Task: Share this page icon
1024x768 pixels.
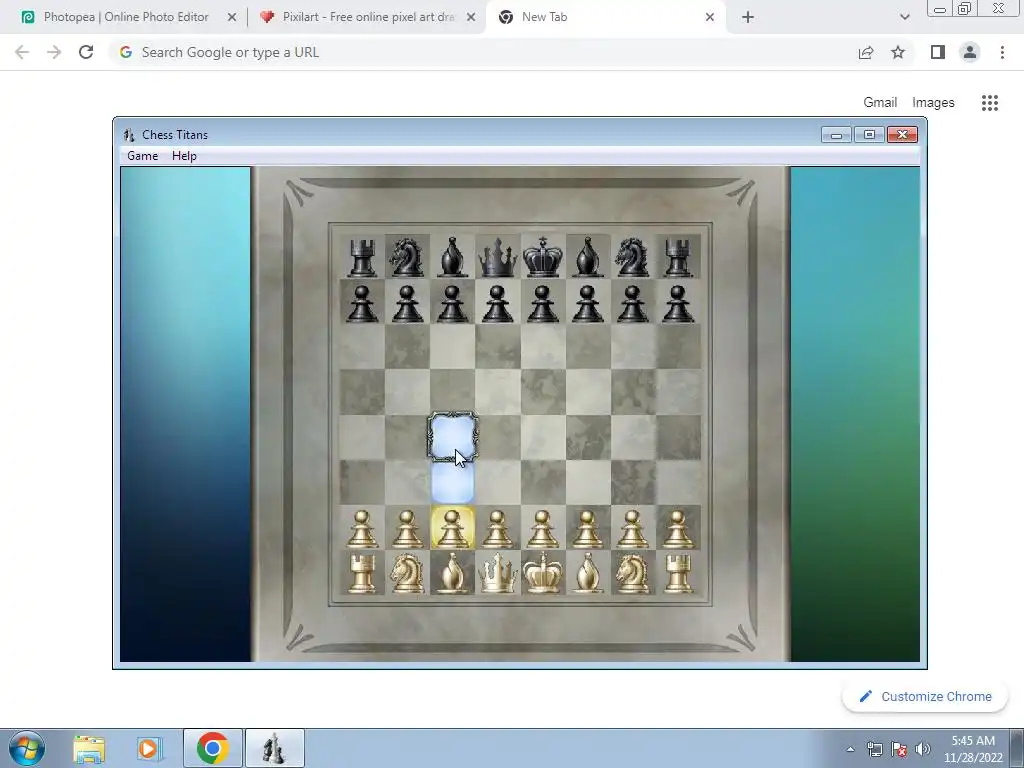Action: click(866, 52)
